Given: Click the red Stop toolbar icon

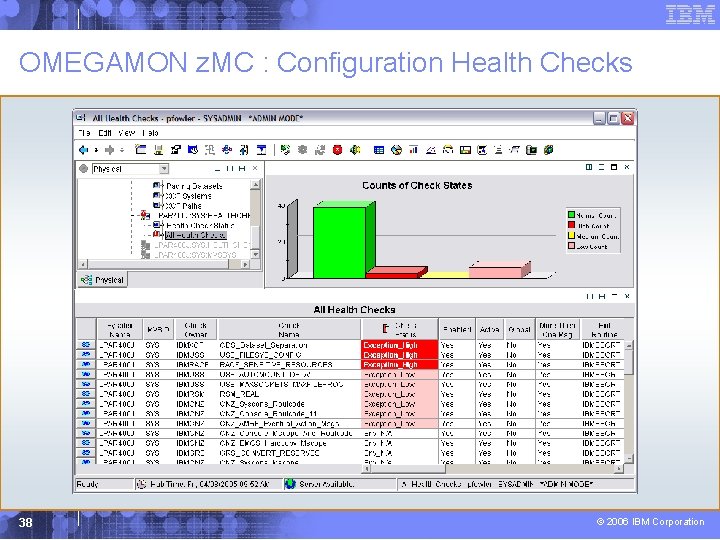Looking at the screenshot, I should point(338,150).
